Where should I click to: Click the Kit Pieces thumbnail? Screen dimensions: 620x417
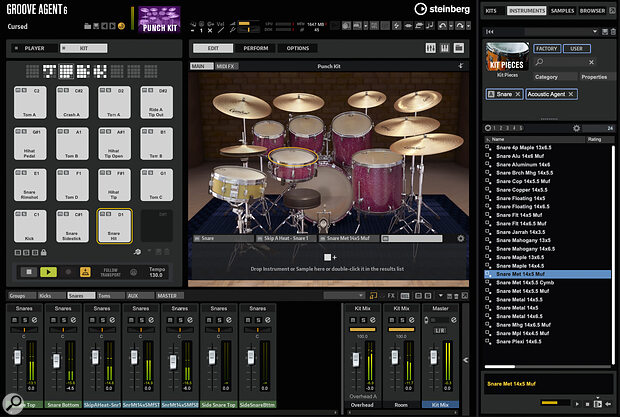(x=507, y=57)
